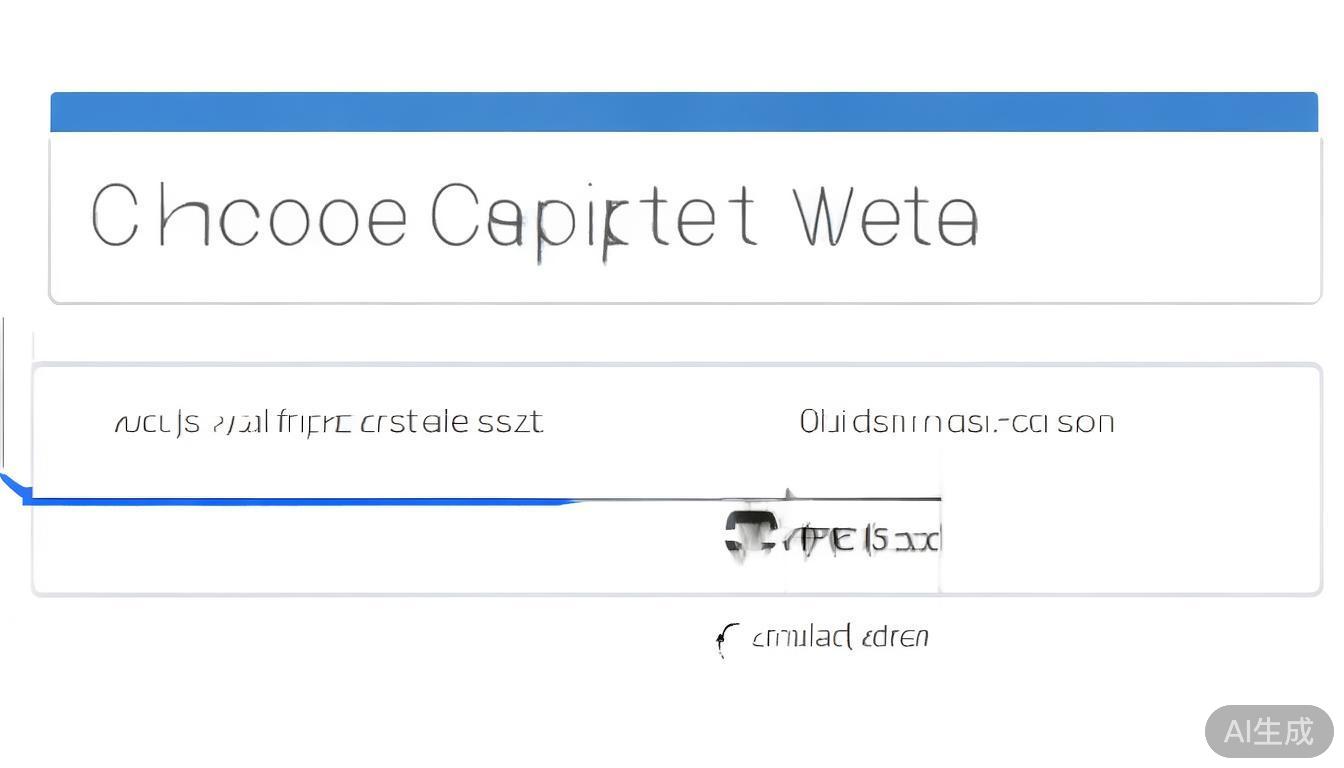The image size is (1344, 768).
Task: Click the empty space right of the heading text
Action: [1150, 217]
